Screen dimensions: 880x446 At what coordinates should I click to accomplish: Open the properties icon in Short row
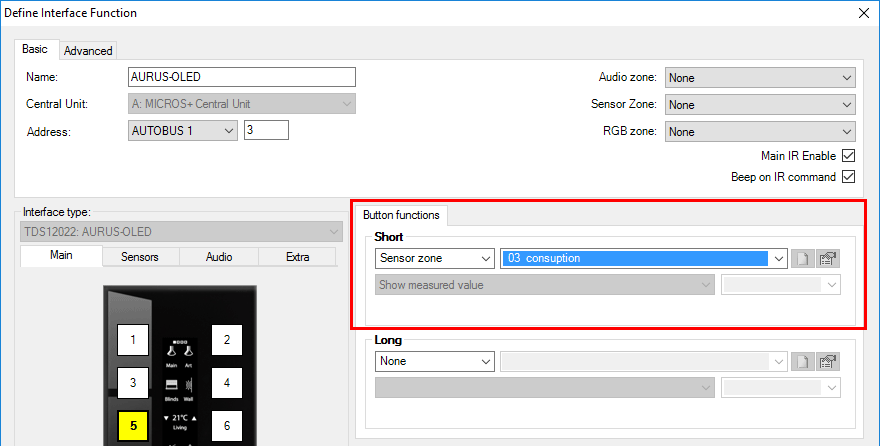[x=827, y=259]
